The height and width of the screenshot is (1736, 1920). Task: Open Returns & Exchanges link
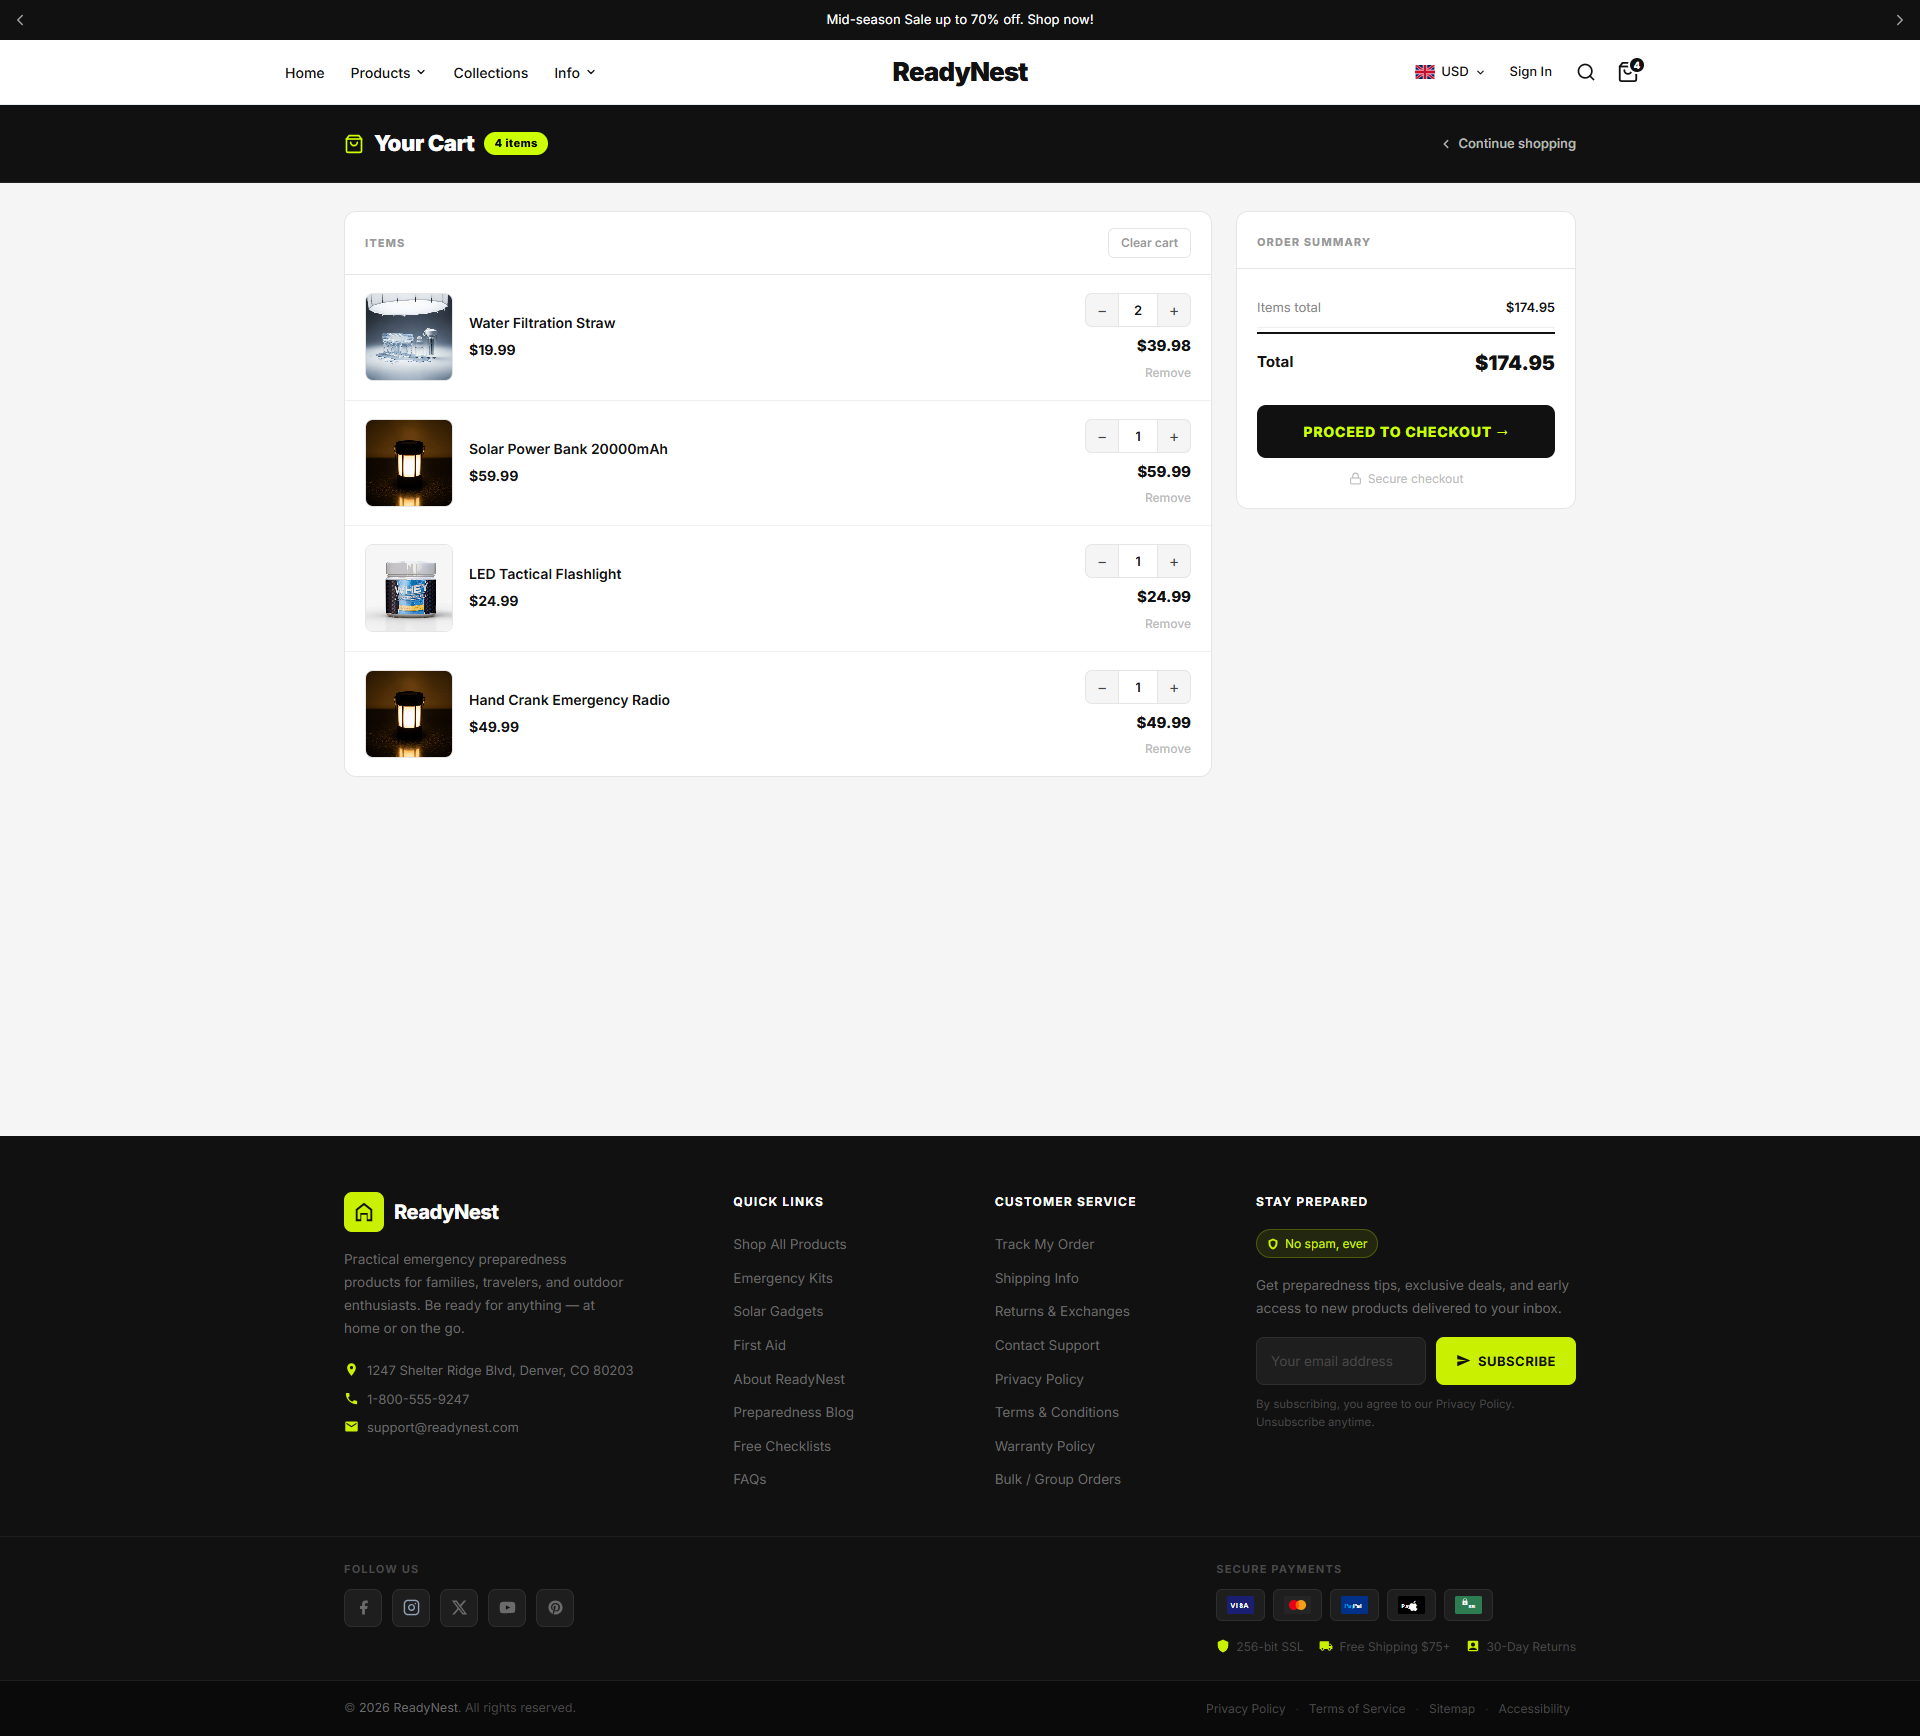(1062, 1311)
